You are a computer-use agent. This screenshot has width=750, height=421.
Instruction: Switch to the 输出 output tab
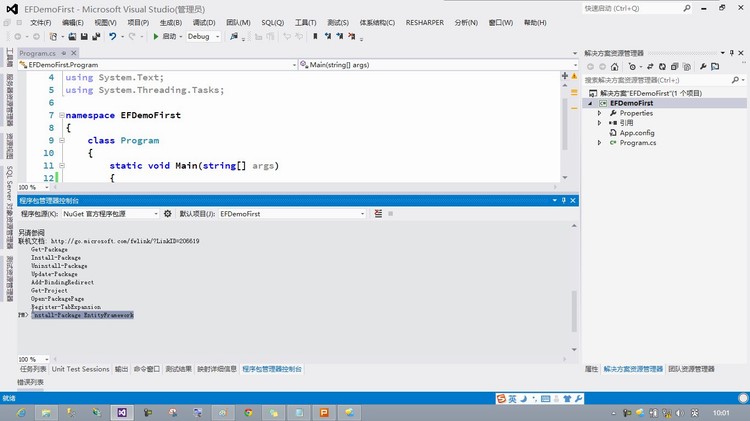pos(121,369)
